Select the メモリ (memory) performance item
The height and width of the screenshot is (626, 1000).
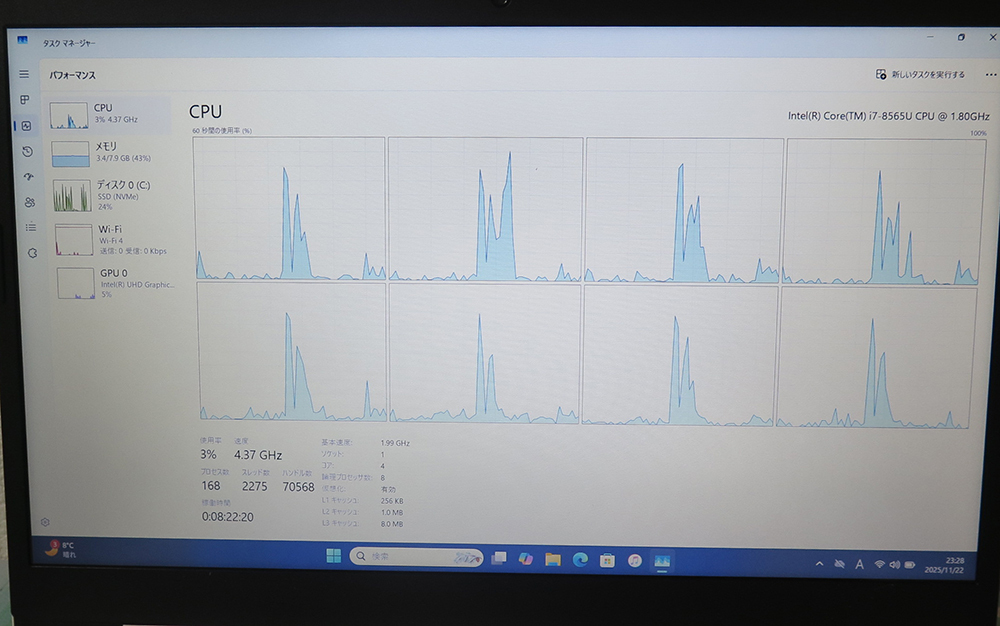pos(110,154)
